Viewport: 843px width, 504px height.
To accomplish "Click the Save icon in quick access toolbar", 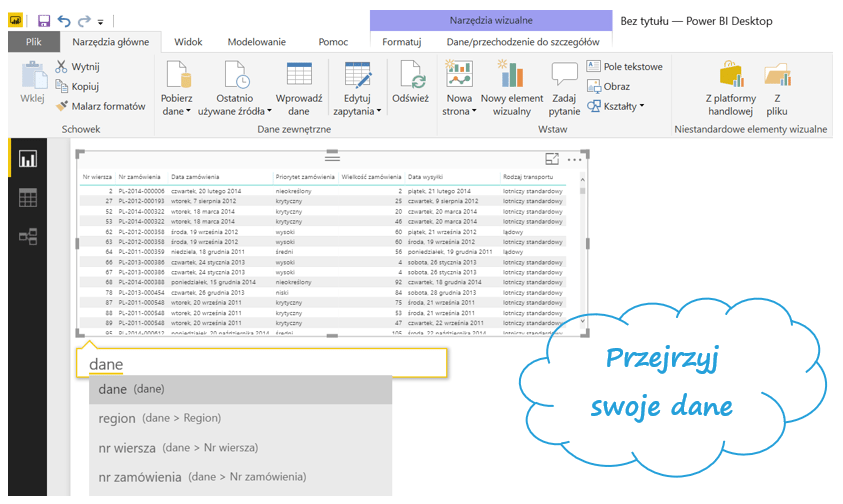I will [44, 20].
